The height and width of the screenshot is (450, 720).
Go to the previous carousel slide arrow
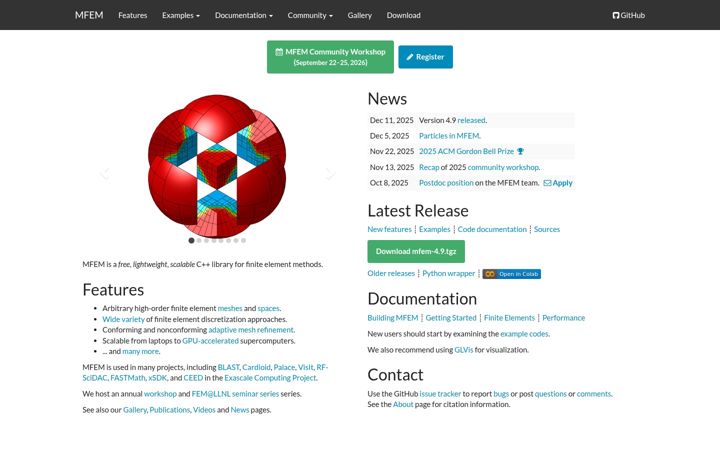105,174
